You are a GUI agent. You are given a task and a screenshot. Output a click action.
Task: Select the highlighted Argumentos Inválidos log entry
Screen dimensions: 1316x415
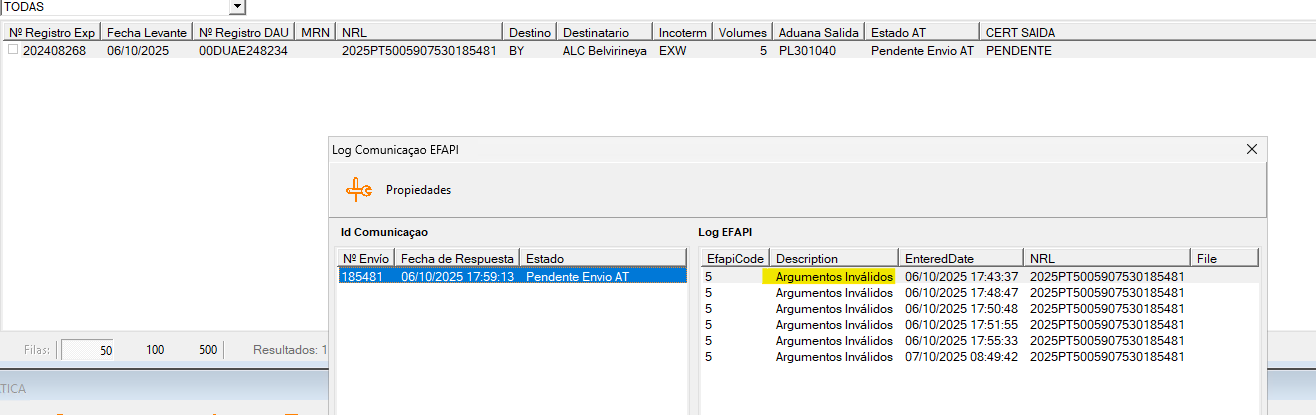(x=834, y=276)
